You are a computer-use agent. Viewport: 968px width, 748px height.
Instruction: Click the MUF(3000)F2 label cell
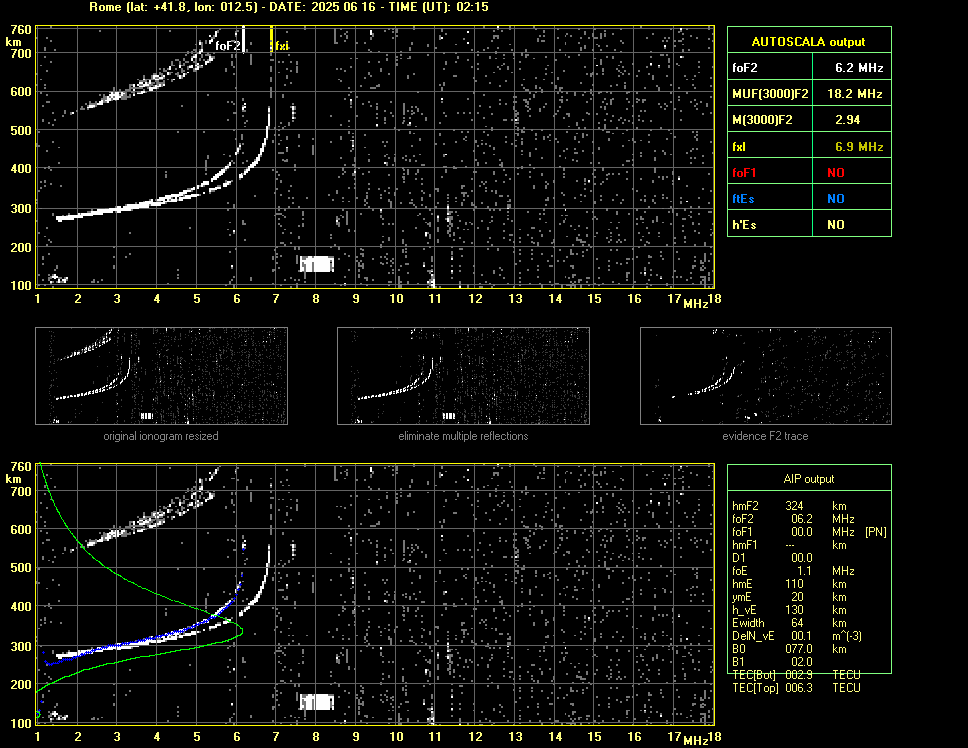click(770, 93)
